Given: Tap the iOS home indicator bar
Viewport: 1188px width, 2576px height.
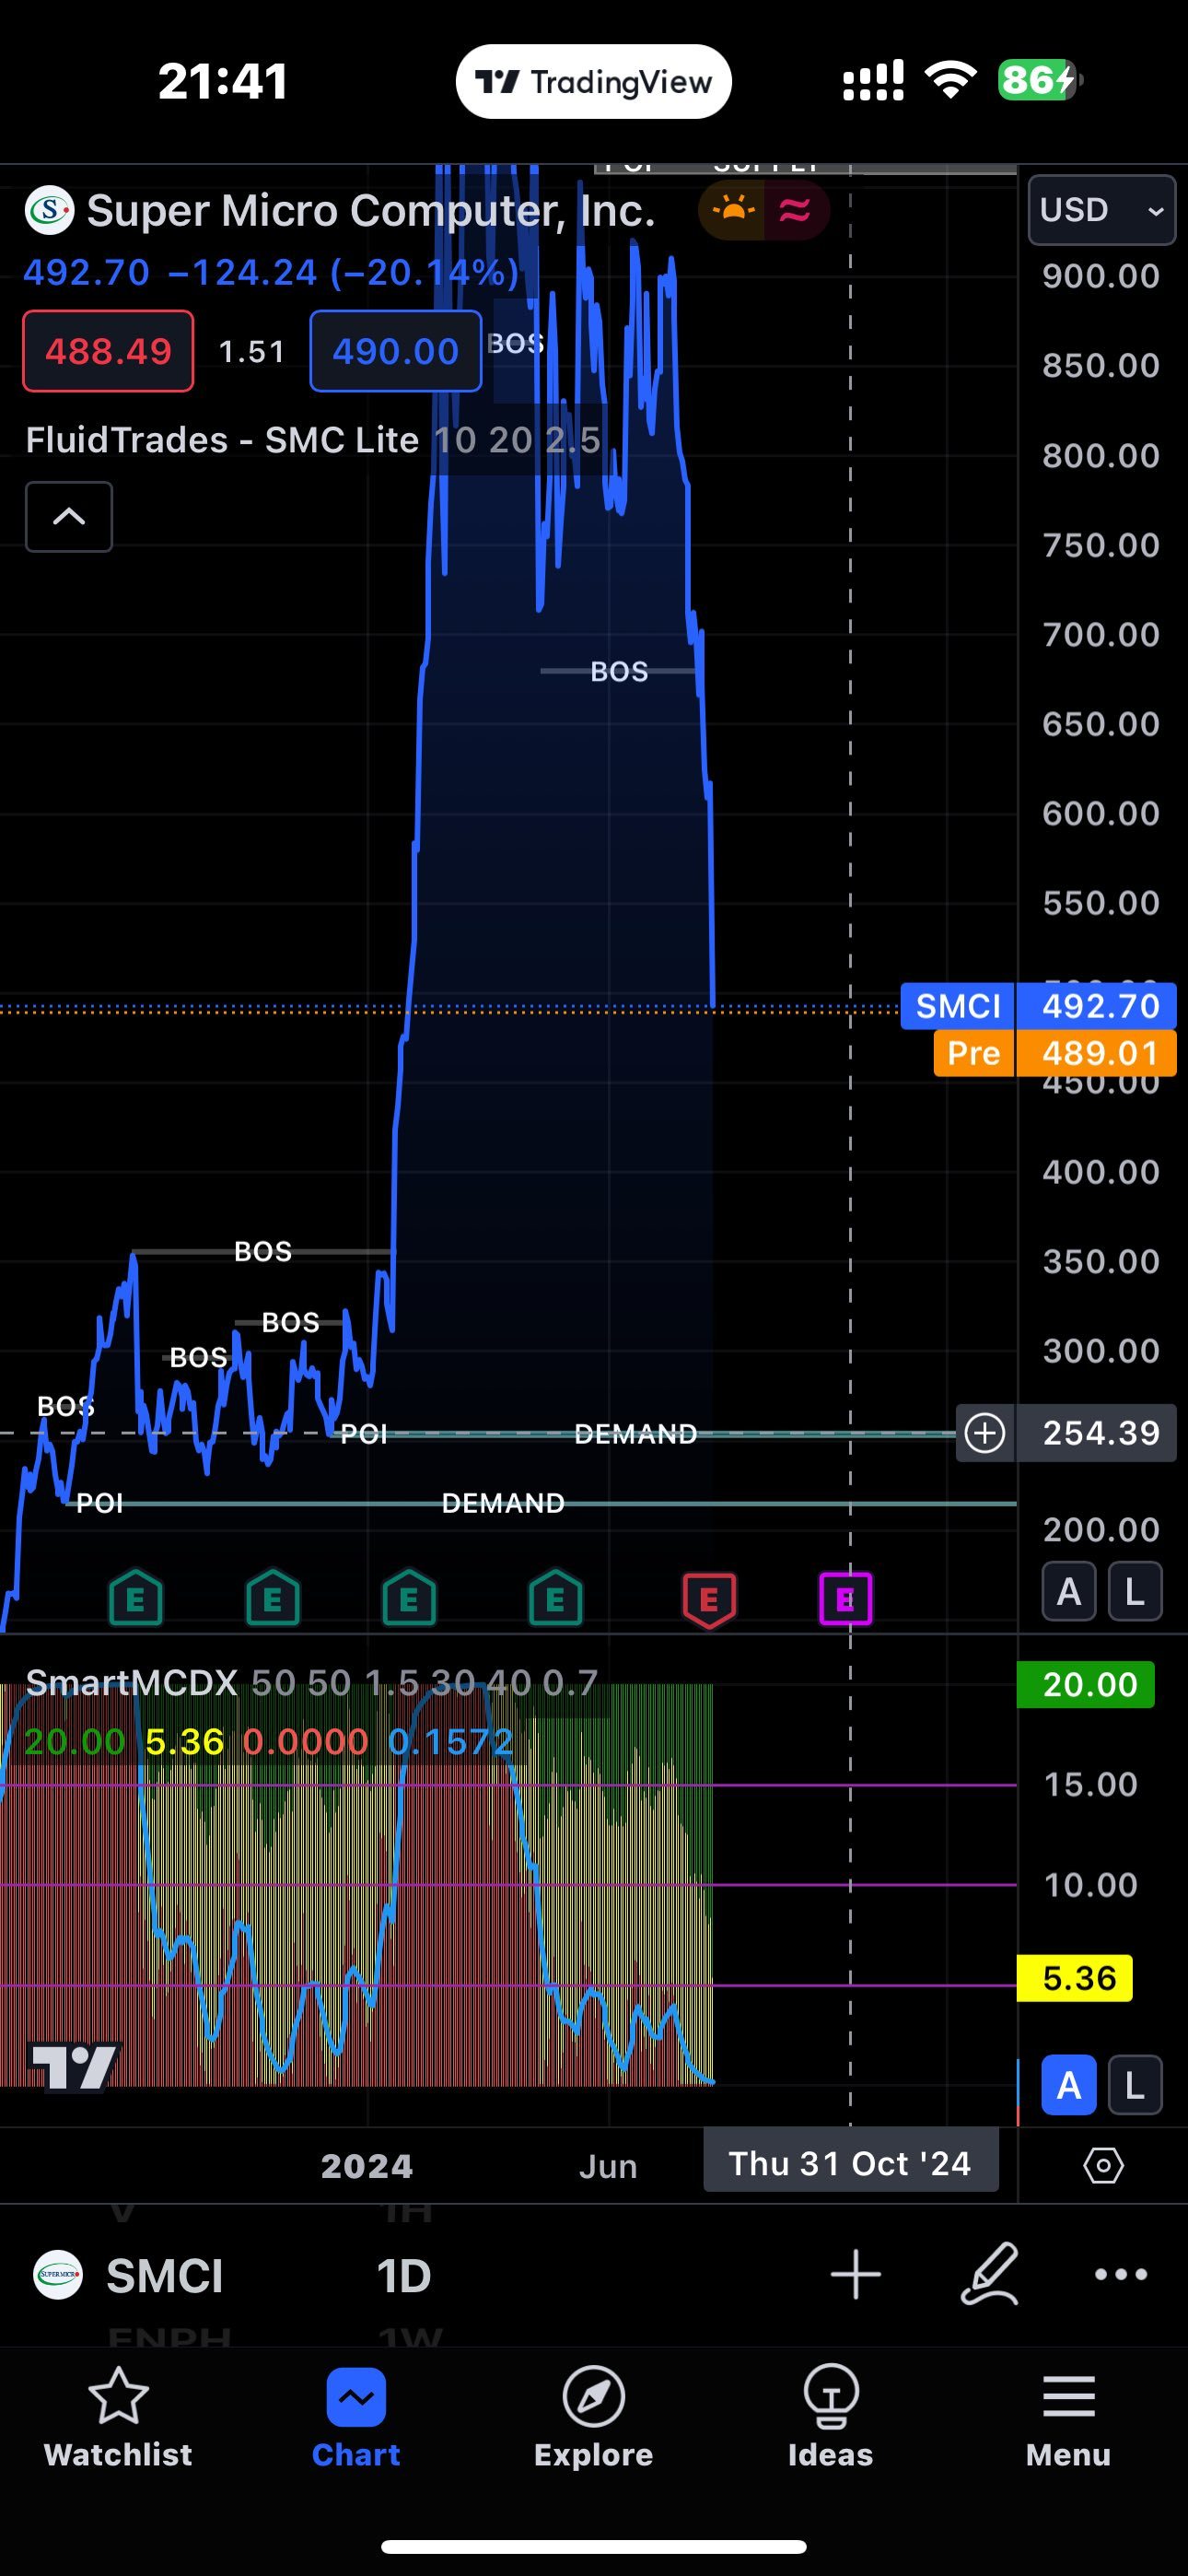Looking at the screenshot, I should tap(594, 2546).
